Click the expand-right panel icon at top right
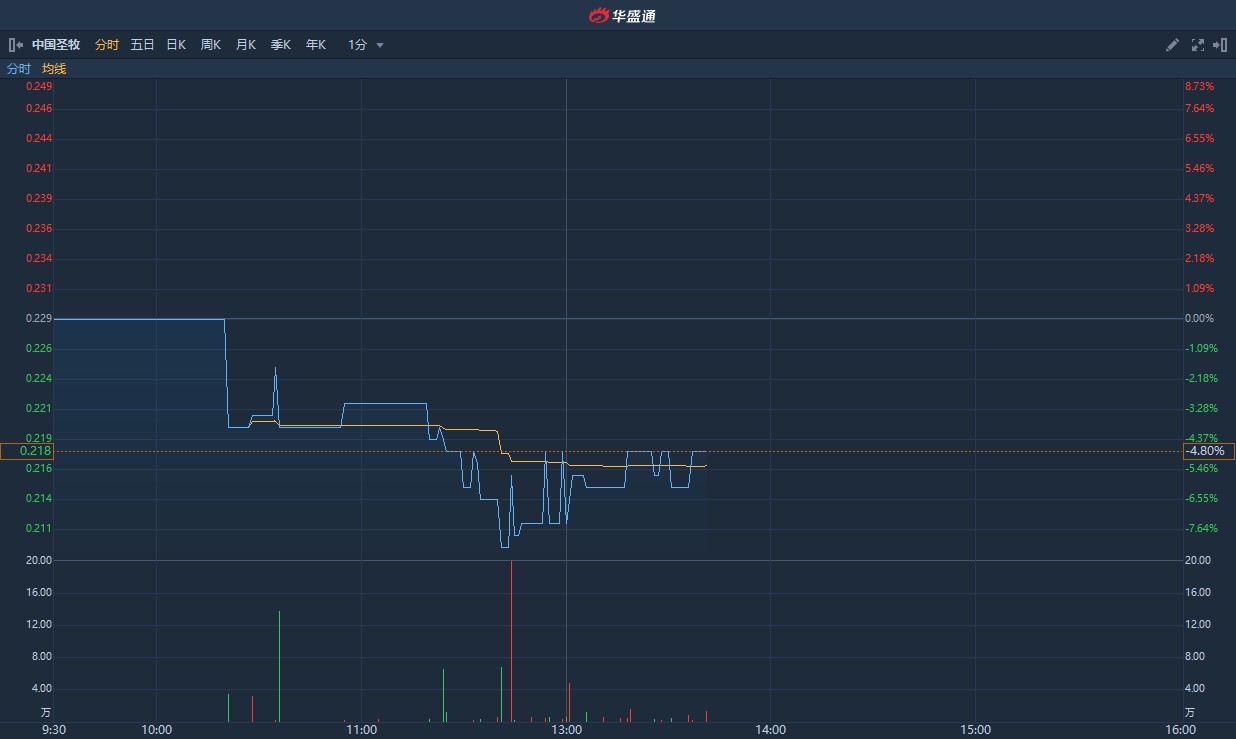Screen dimensions: 1236x739 tap(1221, 45)
